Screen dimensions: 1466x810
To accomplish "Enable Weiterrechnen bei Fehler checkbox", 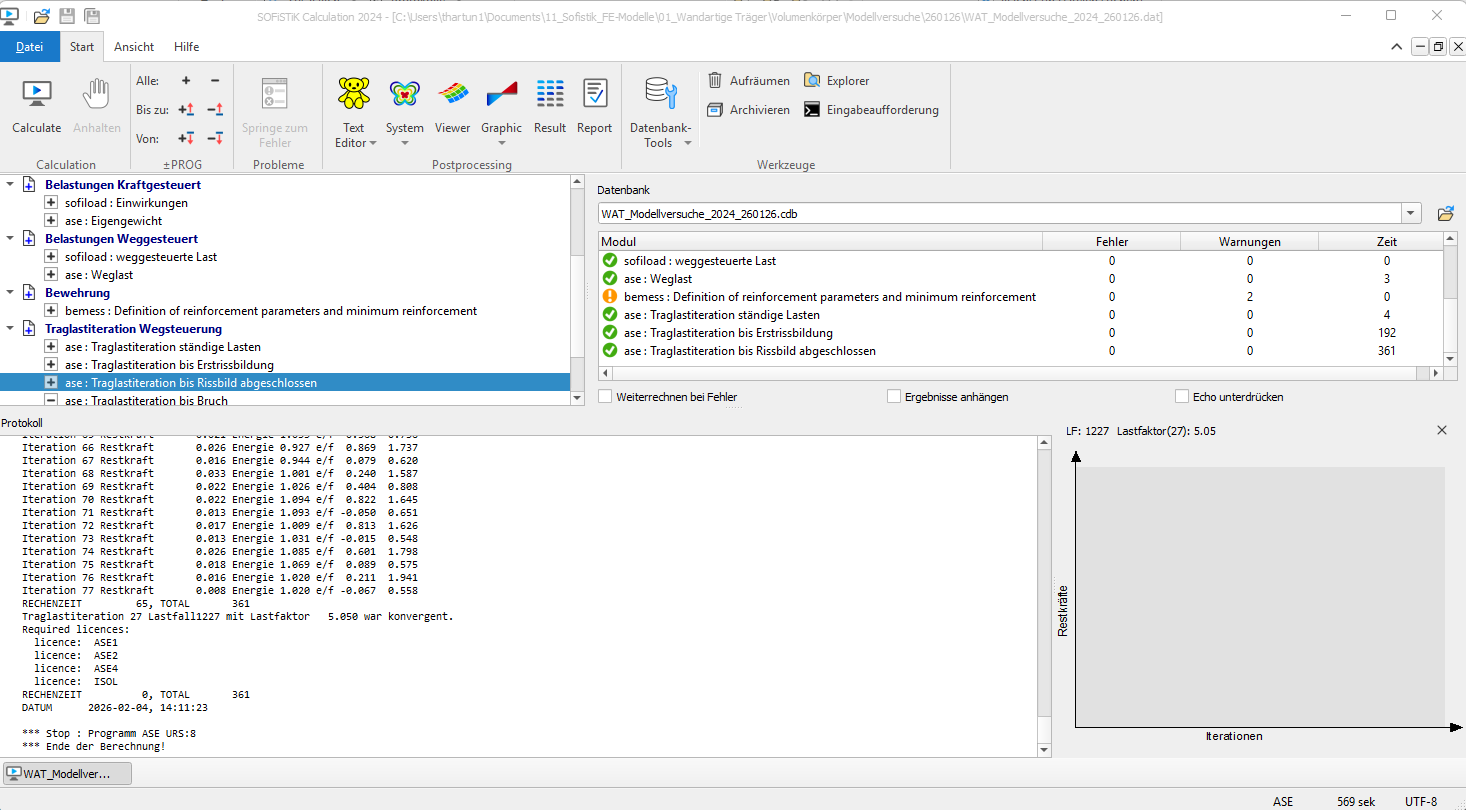I will point(605,397).
